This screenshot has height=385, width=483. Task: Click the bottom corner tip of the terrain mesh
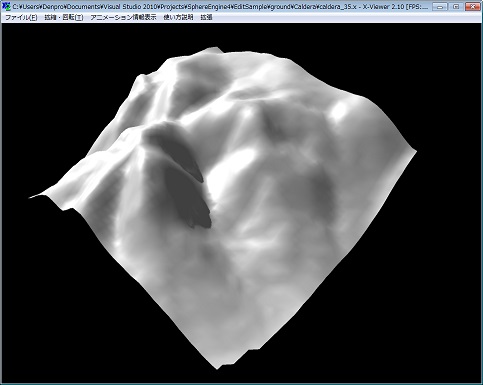(217, 366)
